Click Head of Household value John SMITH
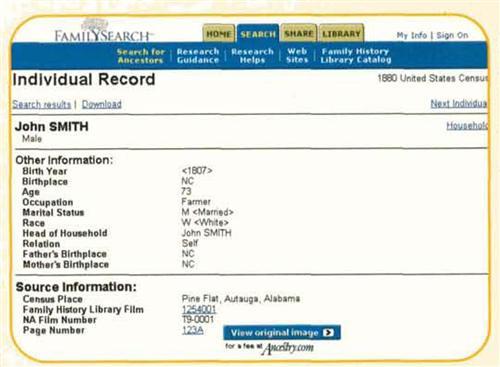The width and height of the screenshot is (500, 367). click(x=207, y=233)
